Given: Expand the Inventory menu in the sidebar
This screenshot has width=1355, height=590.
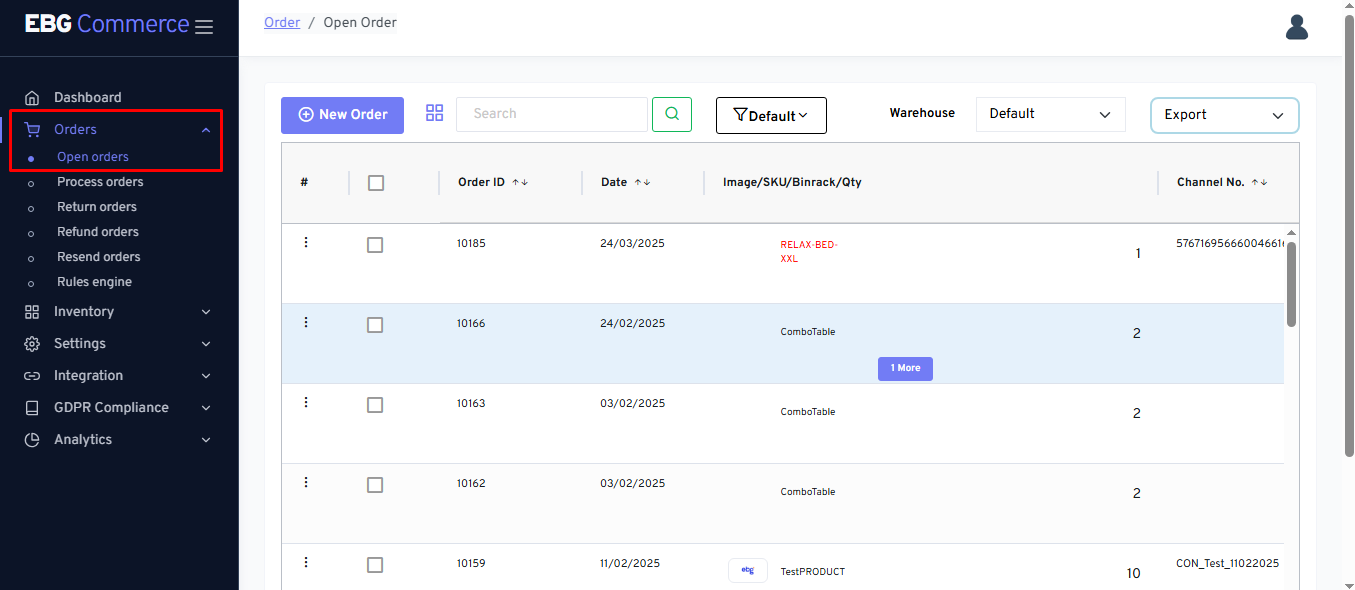Looking at the screenshot, I should click(x=118, y=312).
